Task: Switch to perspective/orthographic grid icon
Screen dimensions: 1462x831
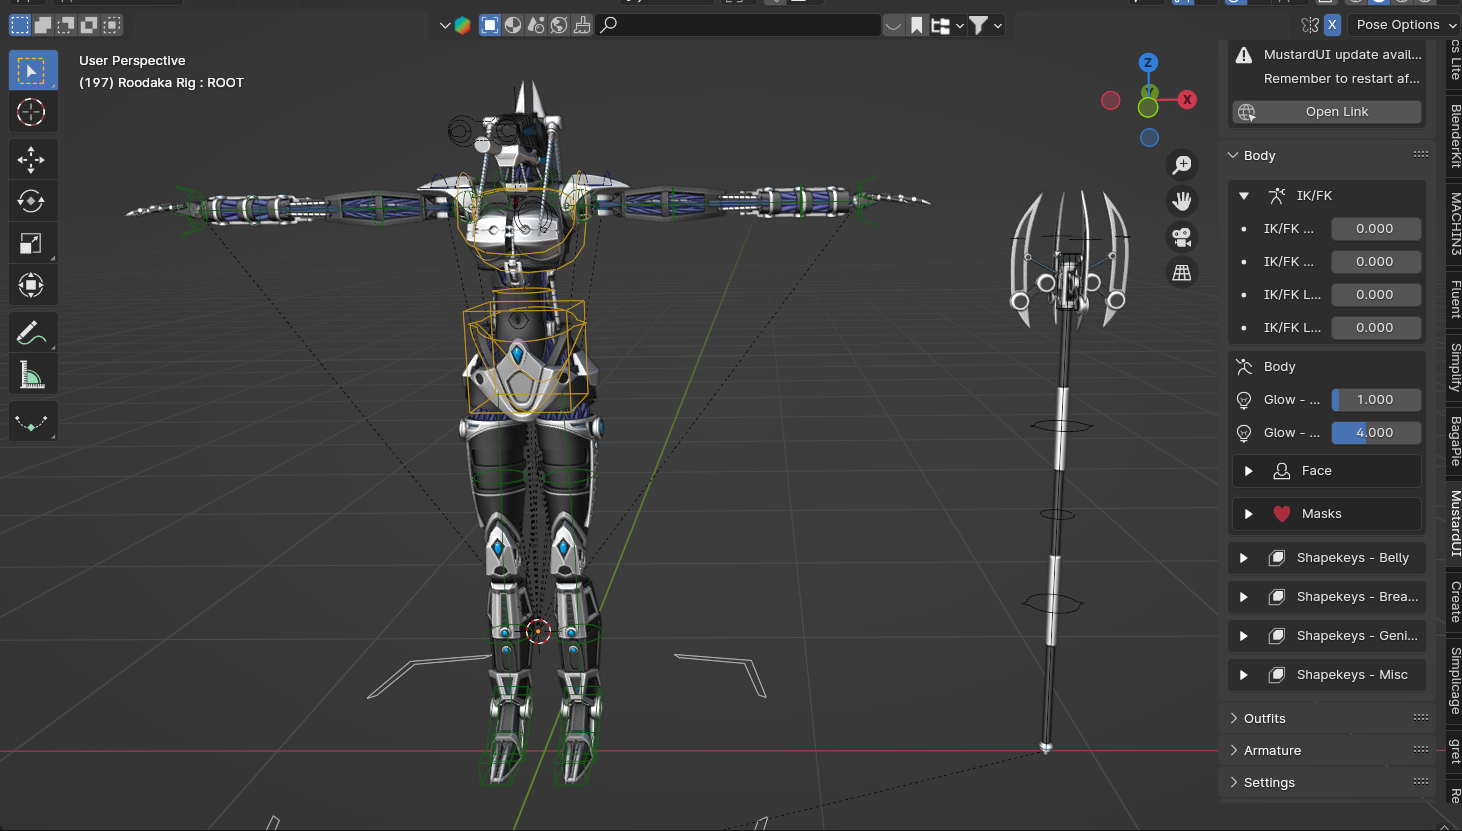Action: (1182, 273)
